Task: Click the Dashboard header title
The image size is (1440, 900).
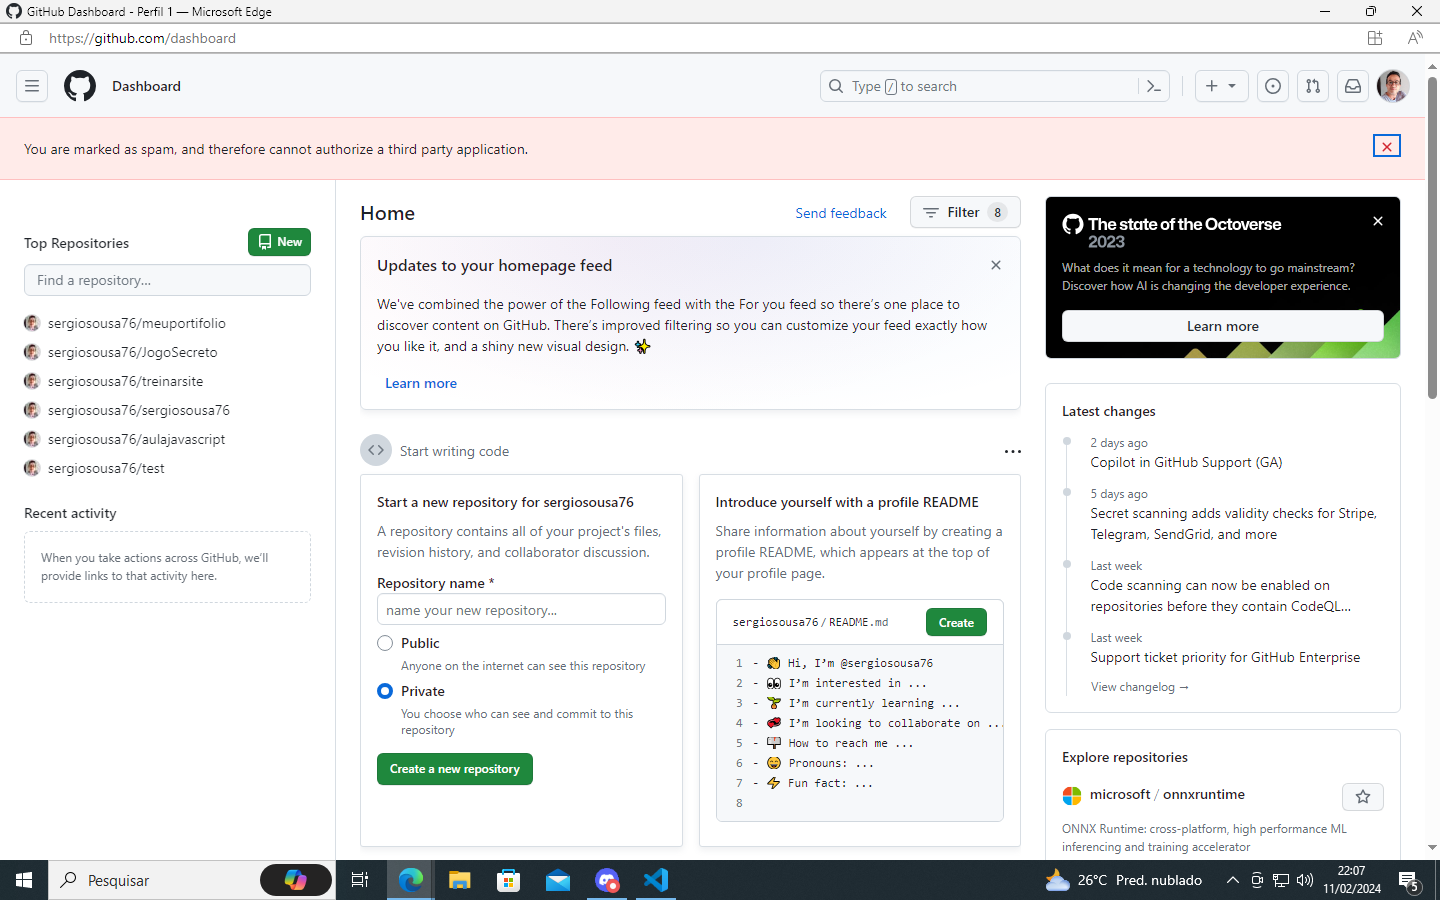Action: 146,86
